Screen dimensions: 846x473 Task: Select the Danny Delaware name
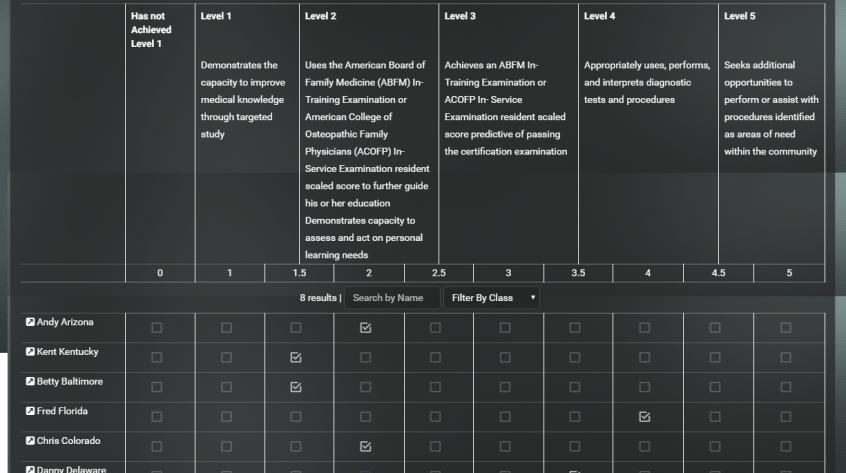tap(71, 469)
